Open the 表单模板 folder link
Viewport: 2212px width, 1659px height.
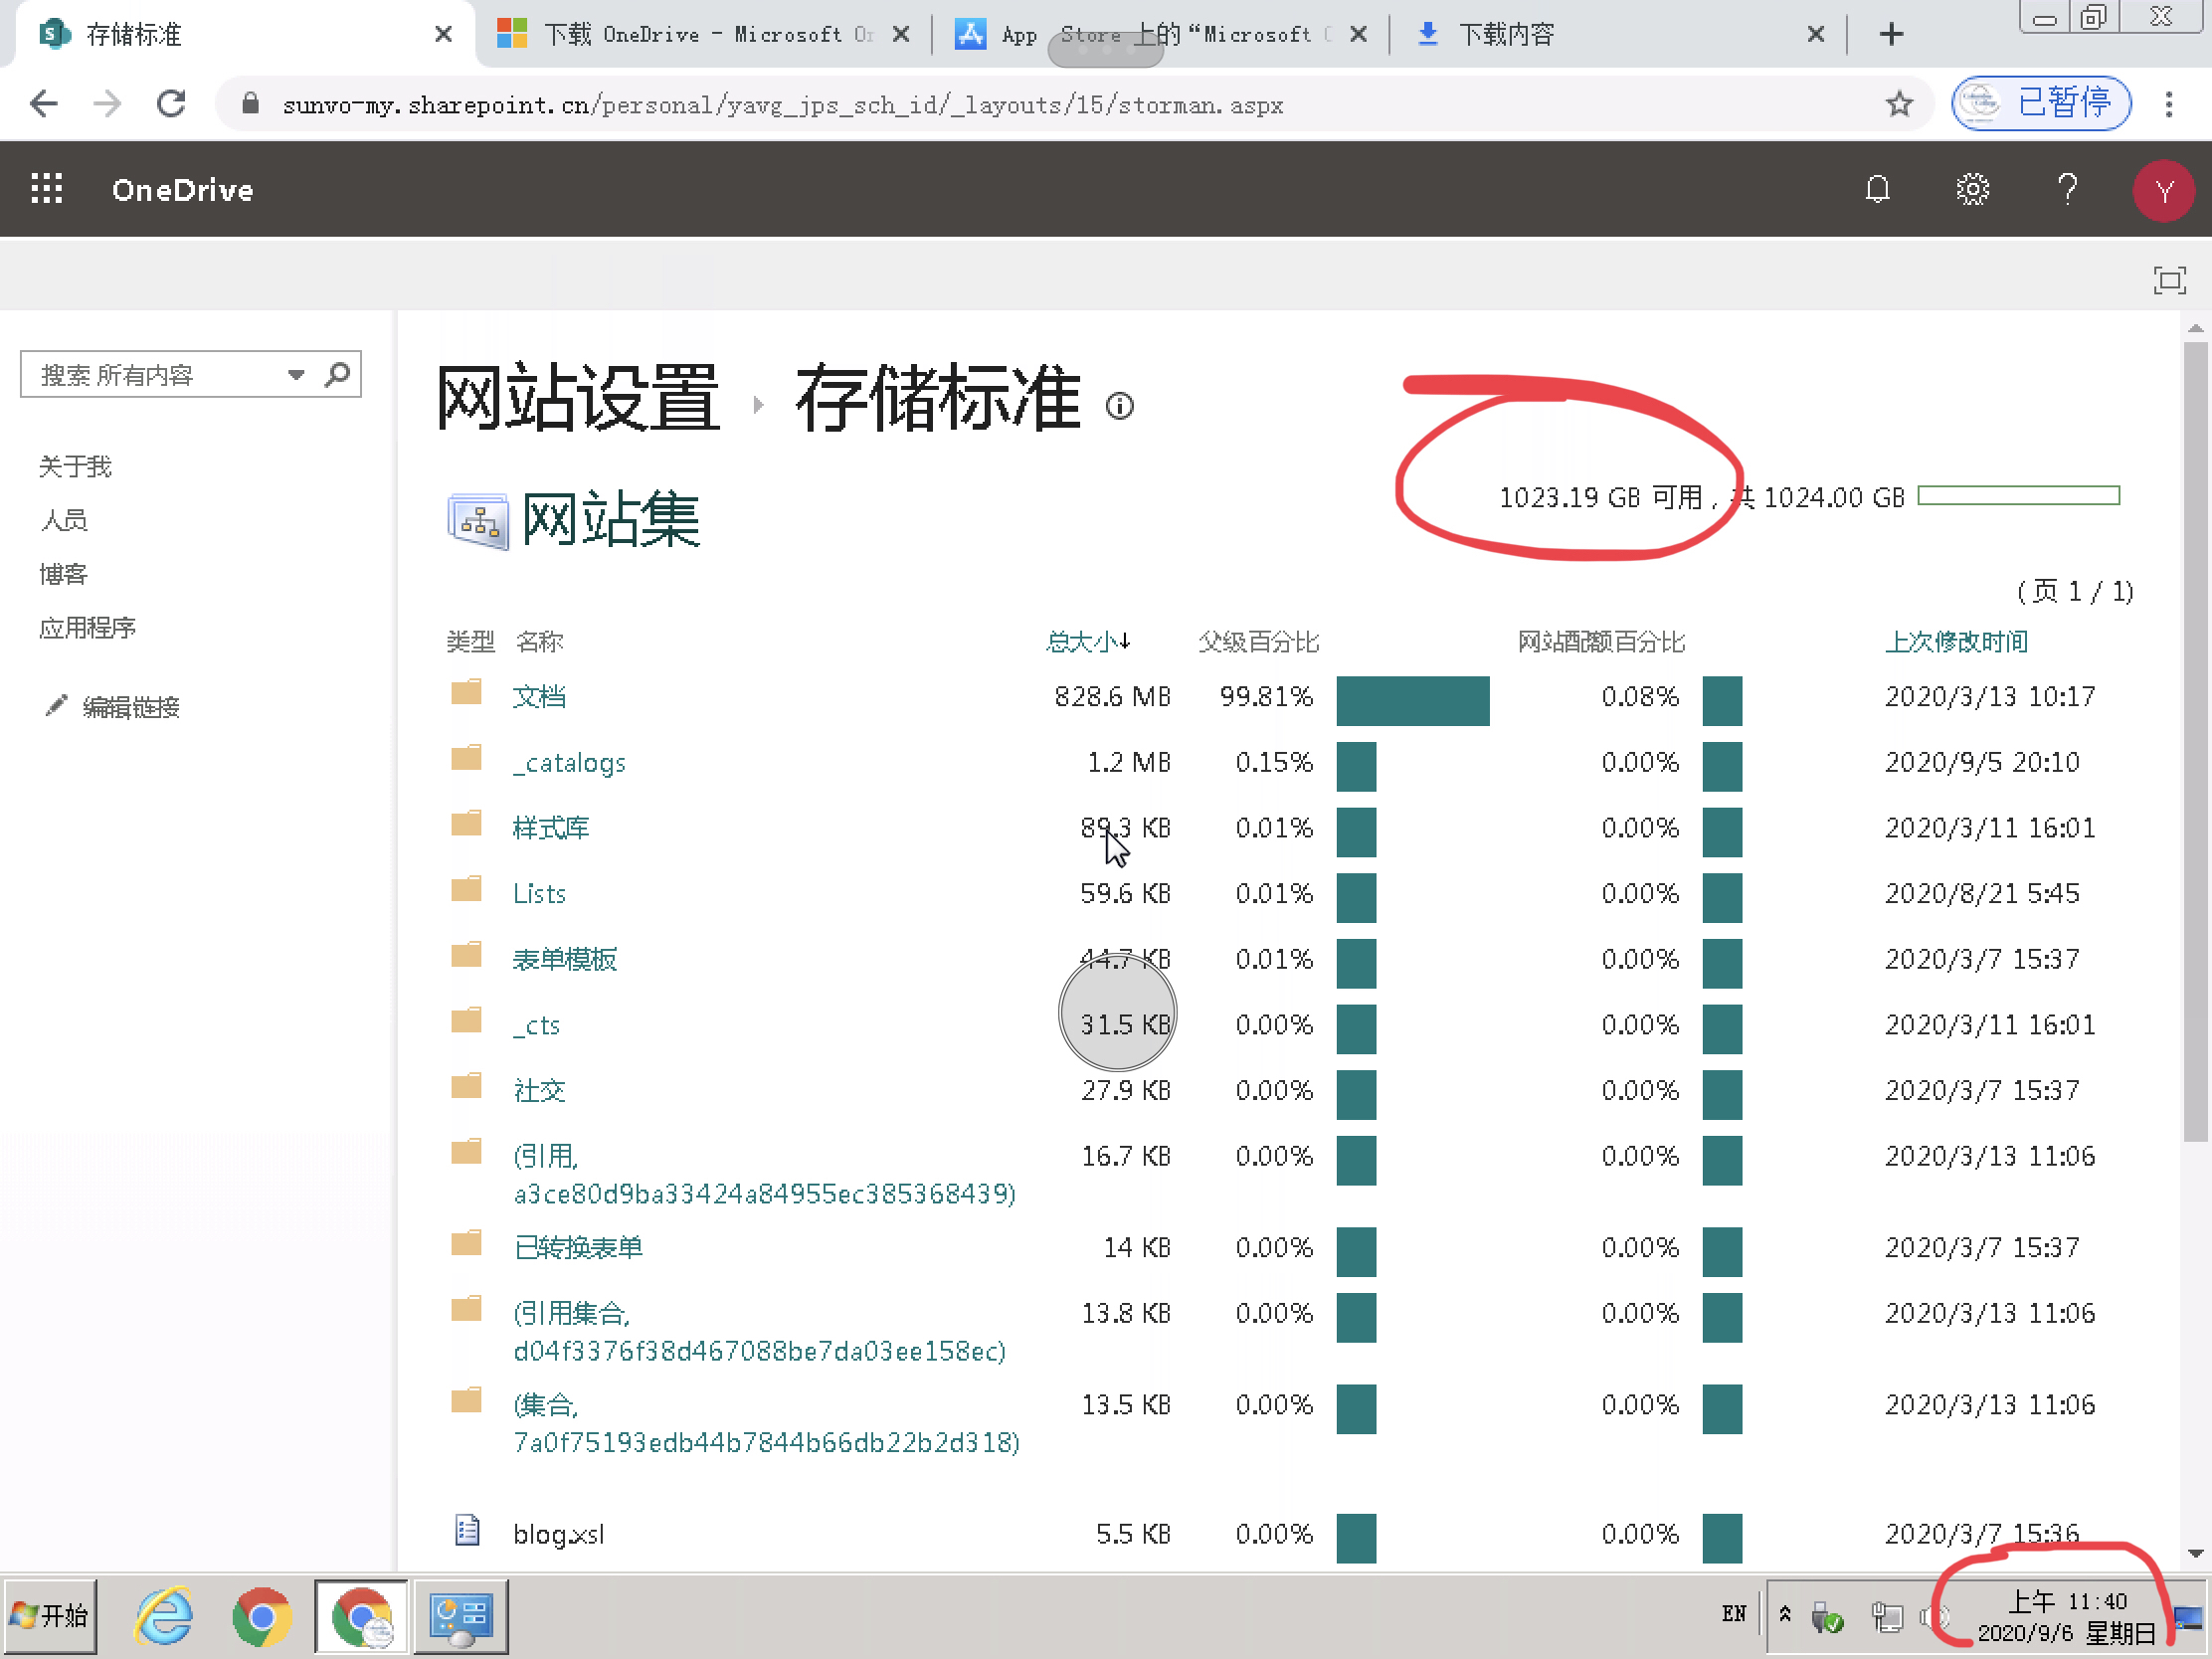tap(564, 959)
